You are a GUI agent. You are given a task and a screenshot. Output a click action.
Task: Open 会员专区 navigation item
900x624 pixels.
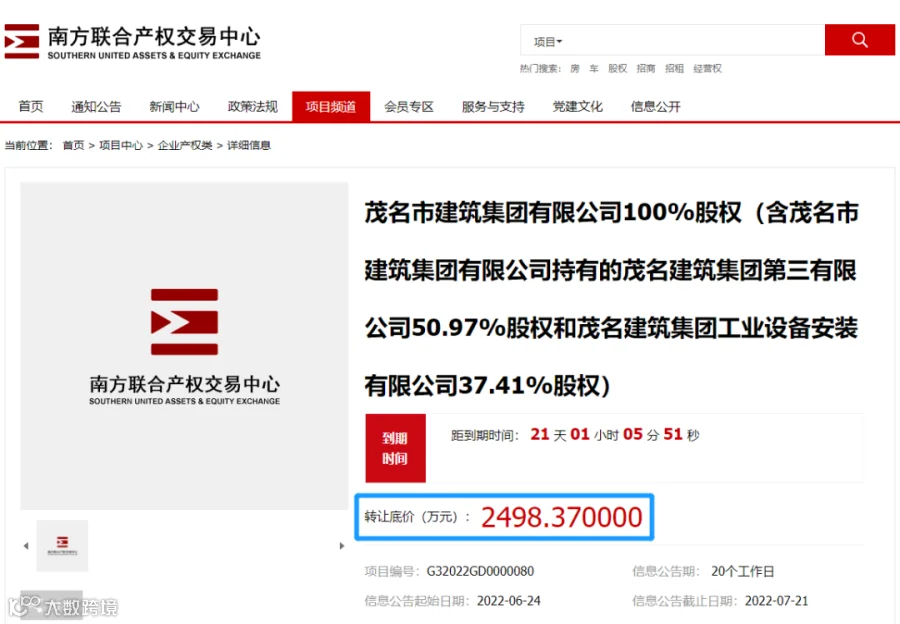pos(409,106)
